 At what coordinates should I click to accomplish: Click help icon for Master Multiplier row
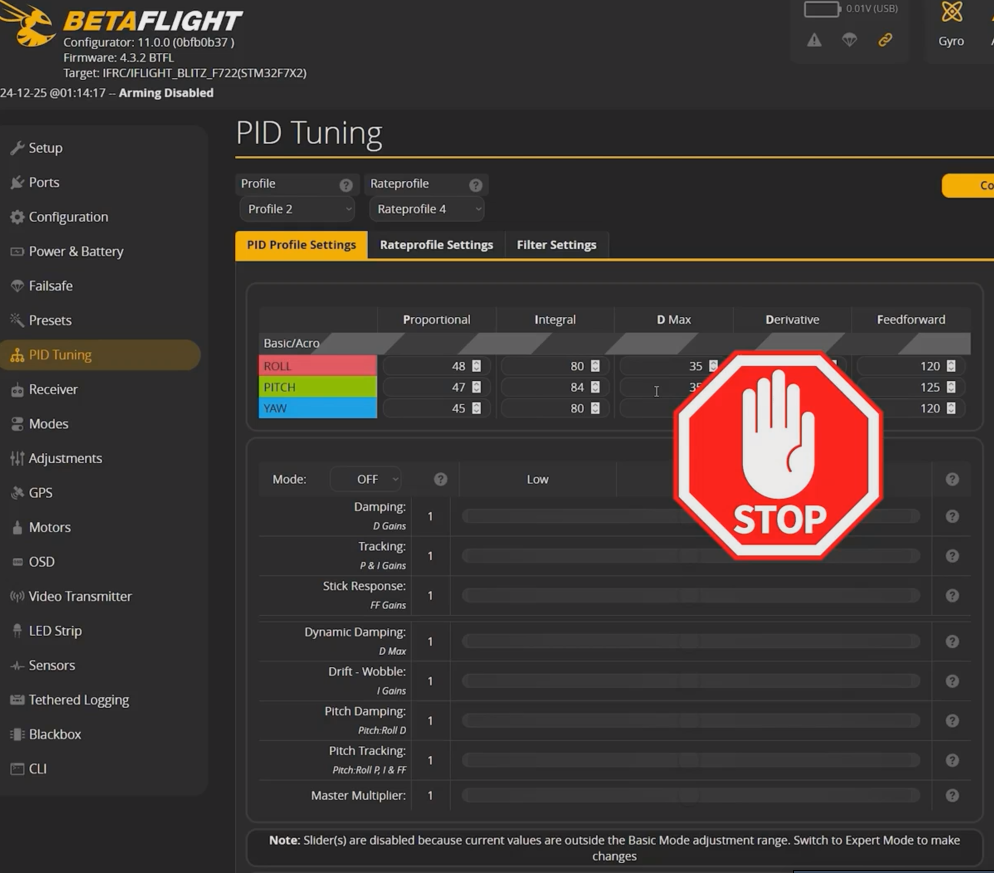point(952,796)
